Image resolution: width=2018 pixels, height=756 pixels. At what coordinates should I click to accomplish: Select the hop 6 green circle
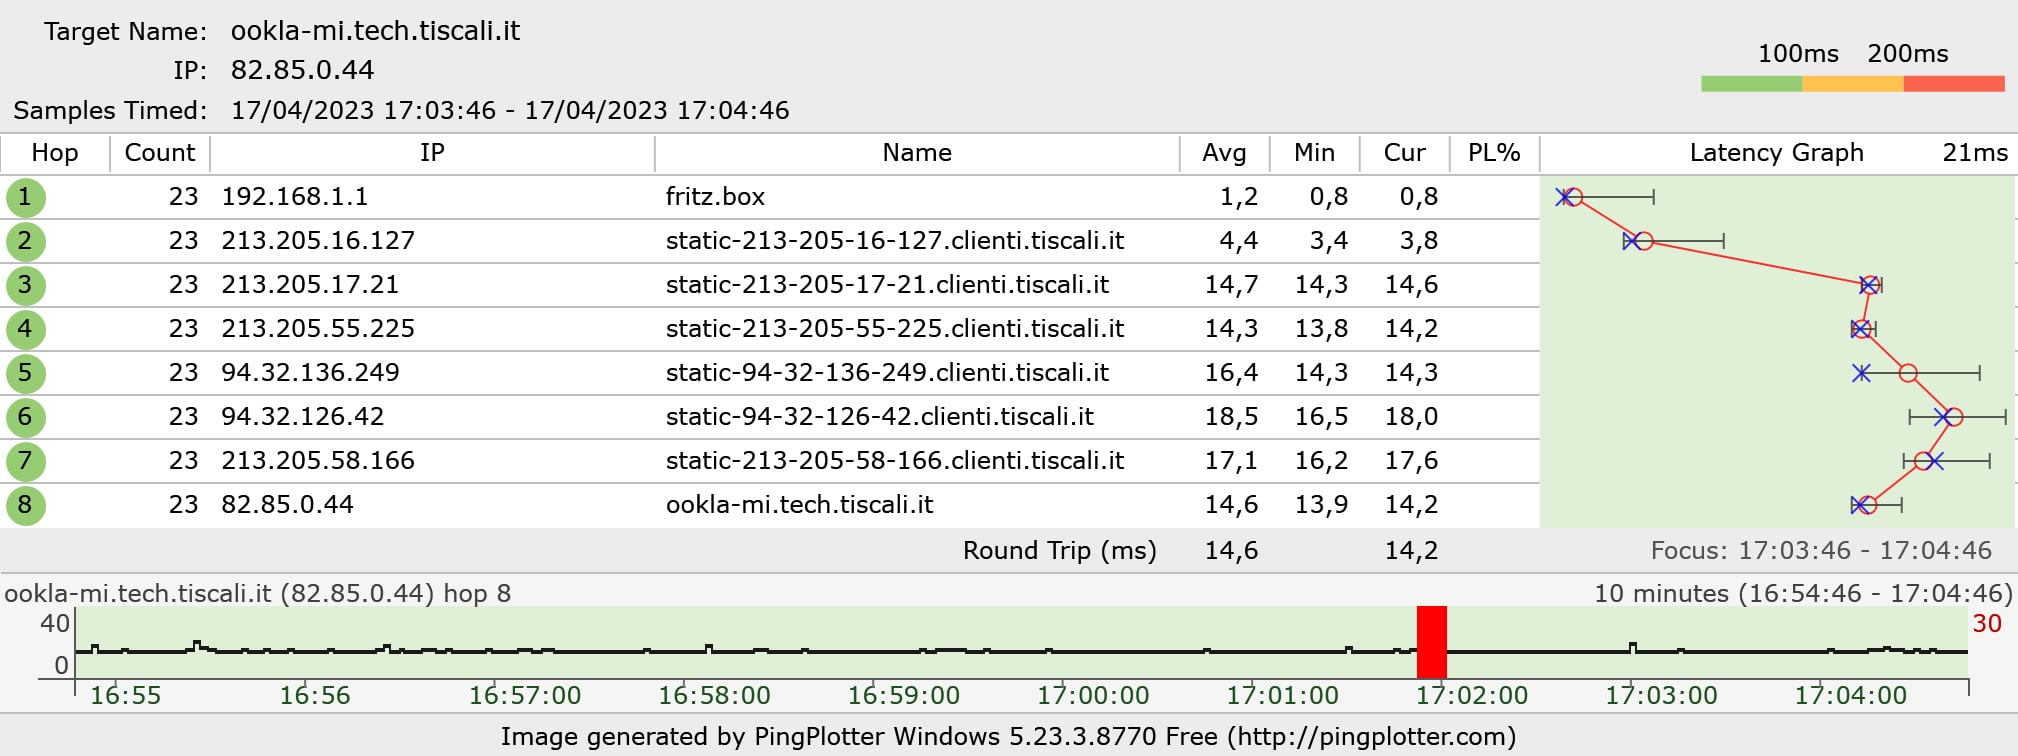[x=25, y=417]
